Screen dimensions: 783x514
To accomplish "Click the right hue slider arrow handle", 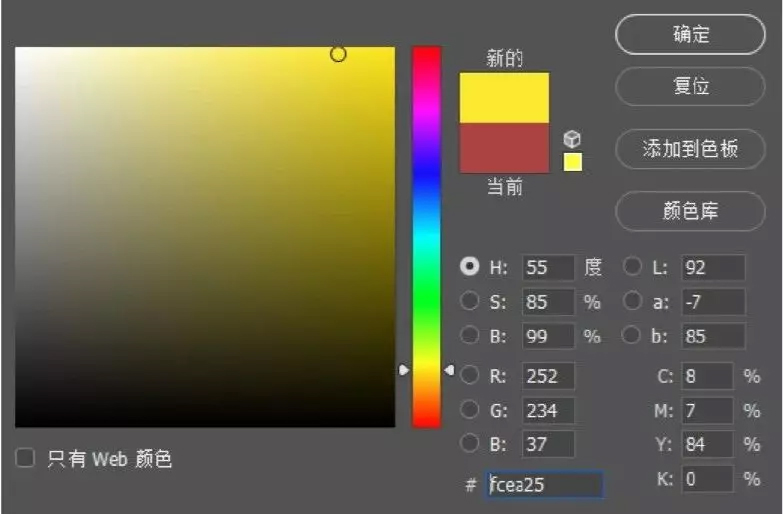I will pyautogui.click(x=449, y=370).
